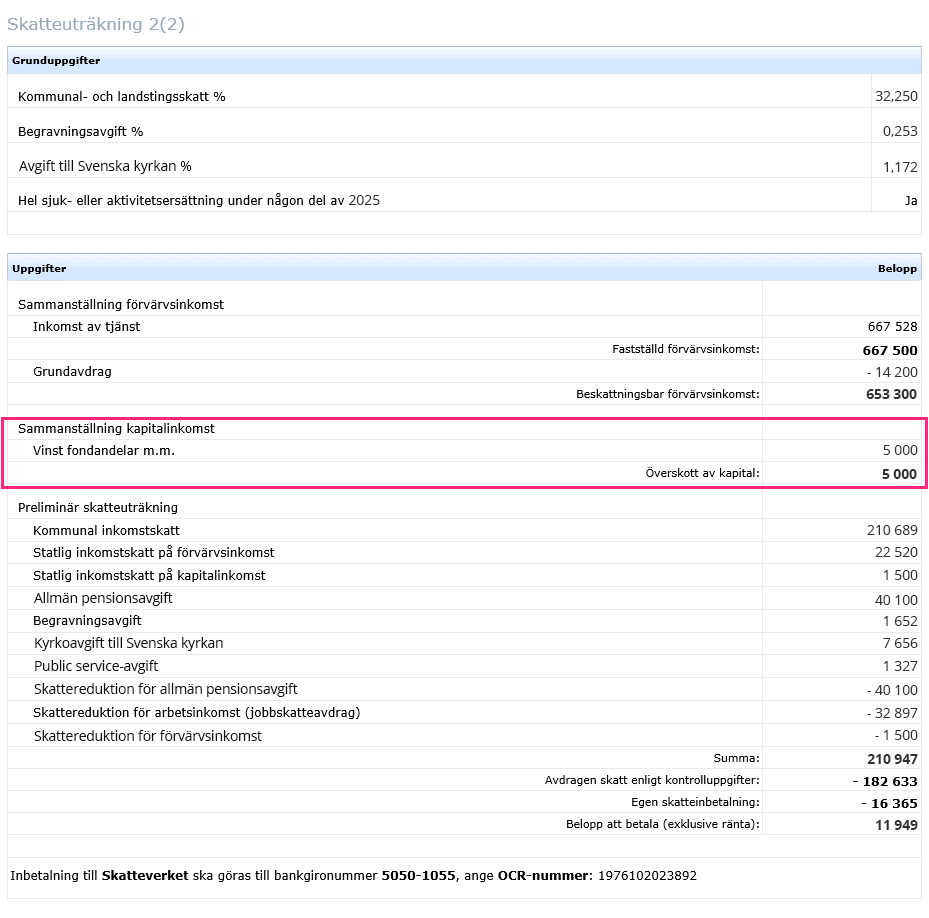Click the Belopp column header

897,269
